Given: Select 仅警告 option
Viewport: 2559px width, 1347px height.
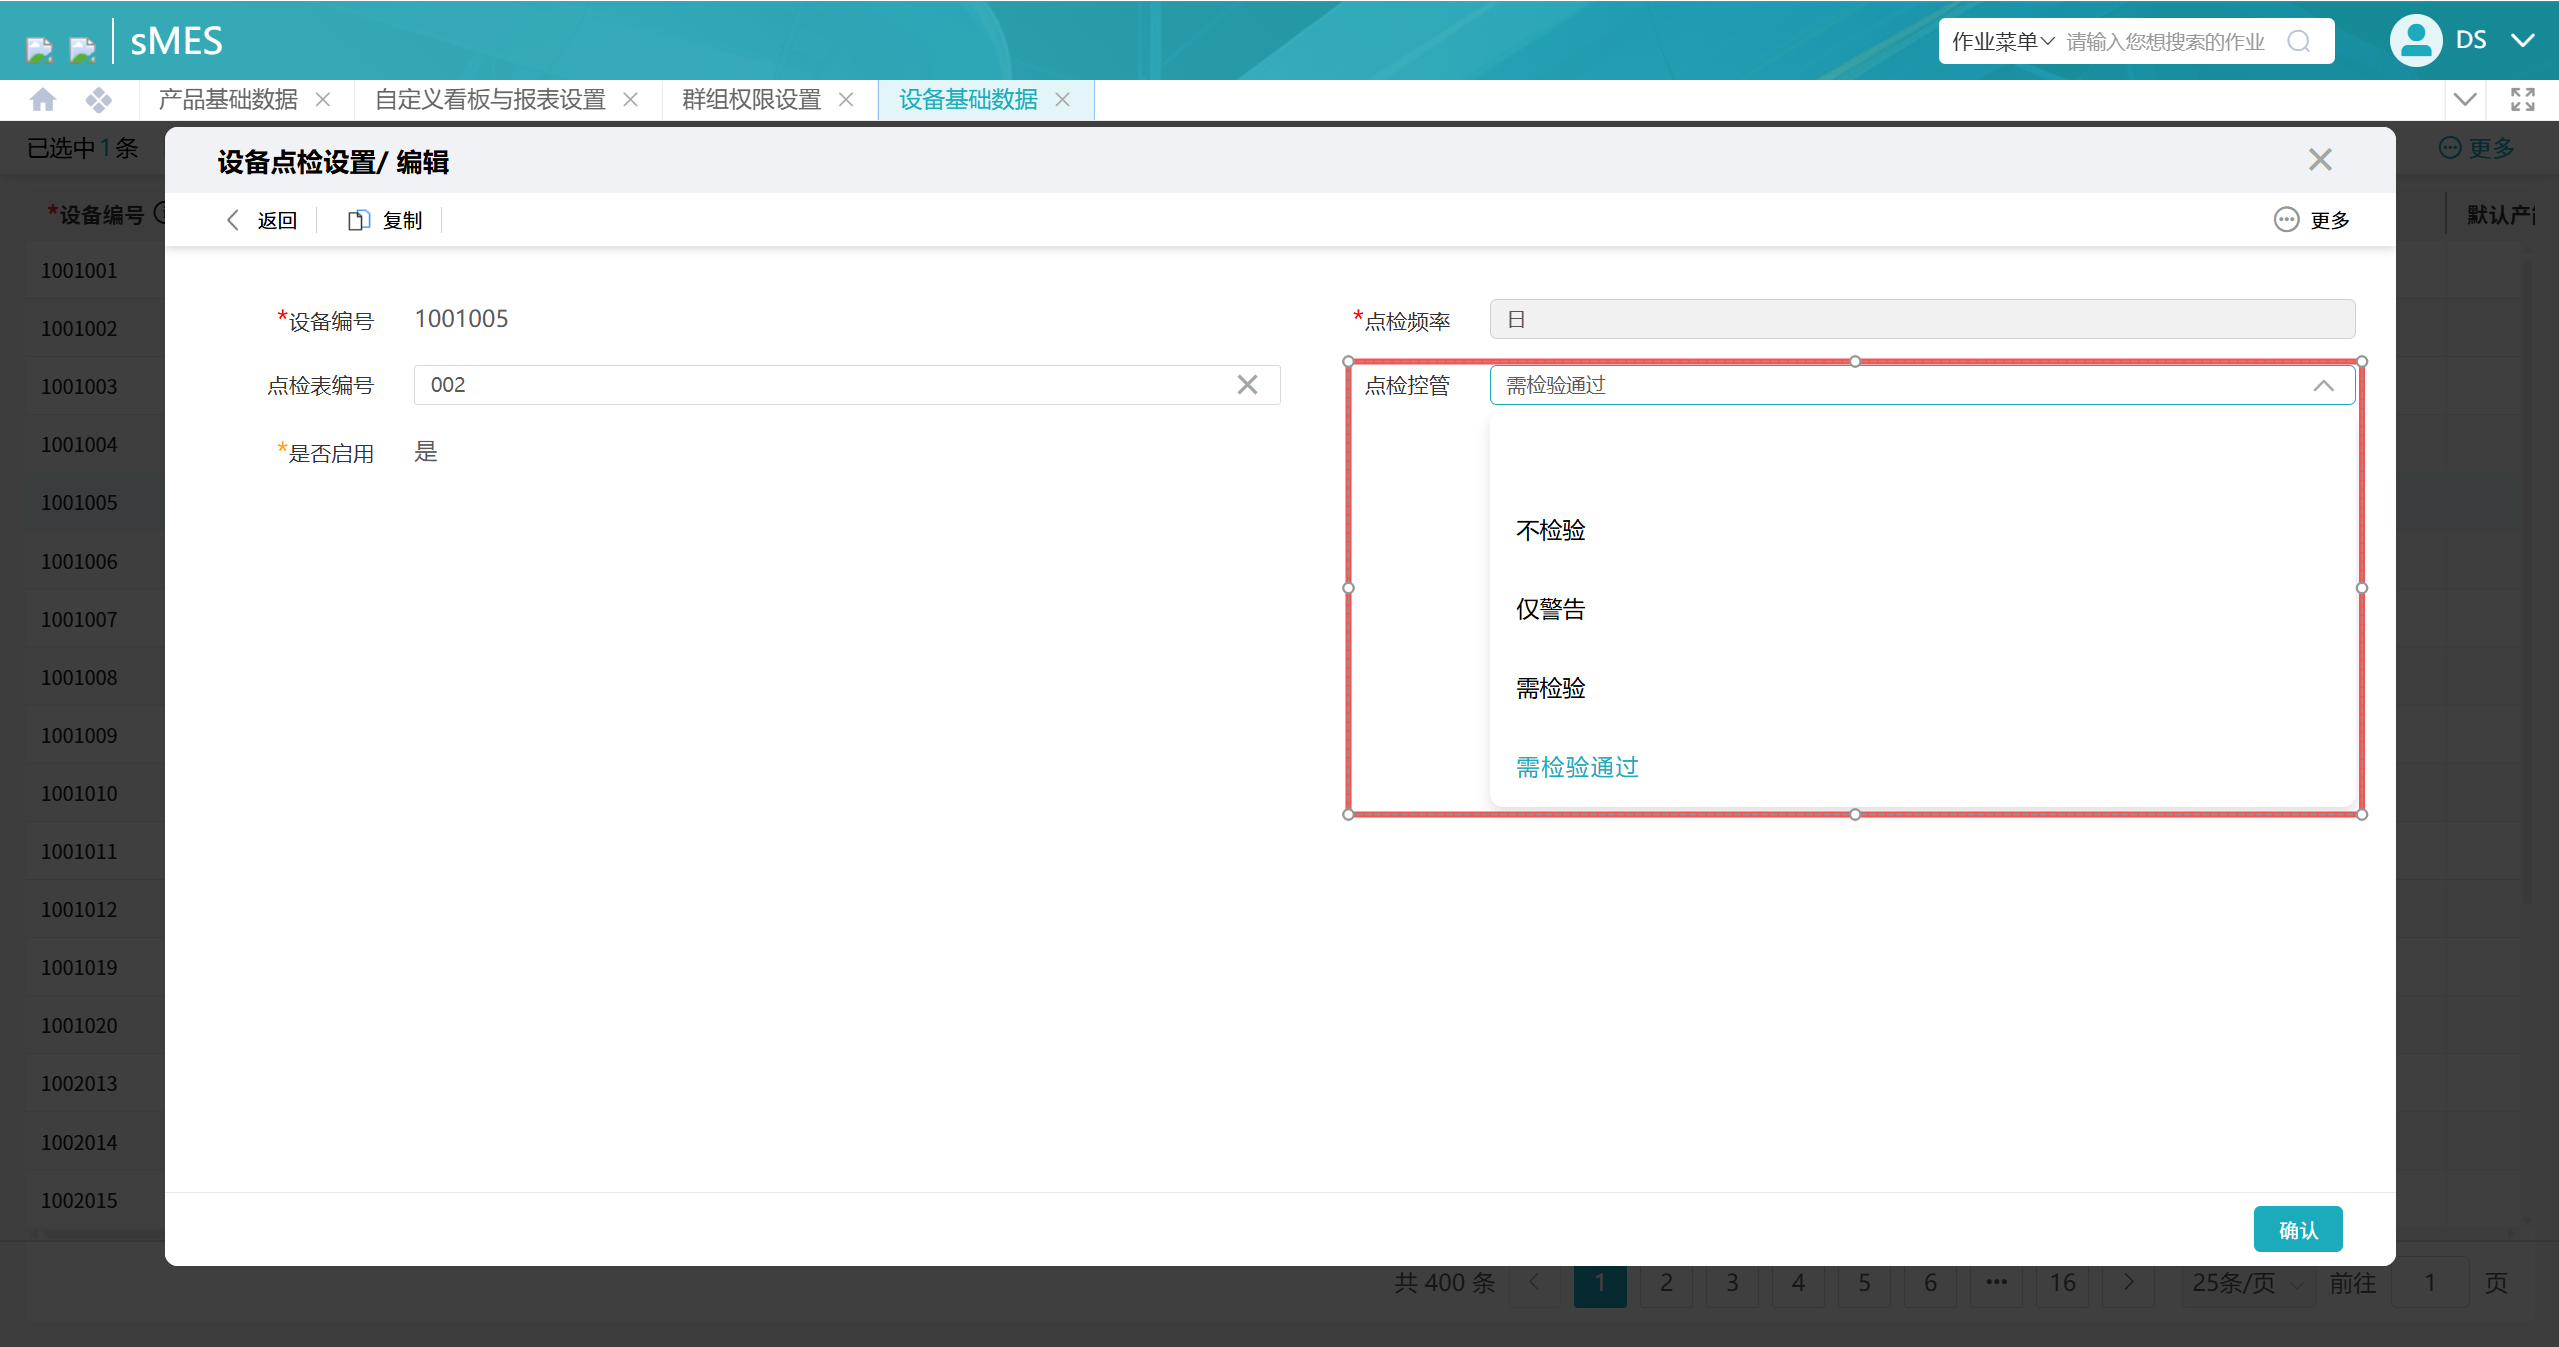Looking at the screenshot, I should click(x=1922, y=609).
